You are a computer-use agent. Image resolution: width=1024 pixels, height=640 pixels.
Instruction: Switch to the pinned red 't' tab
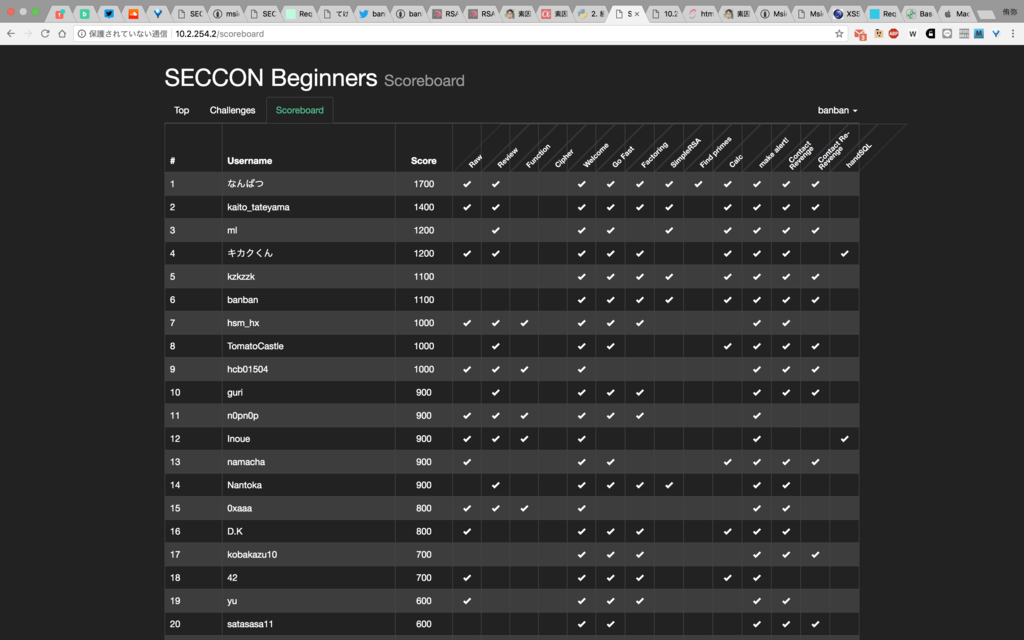click(x=59, y=13)
